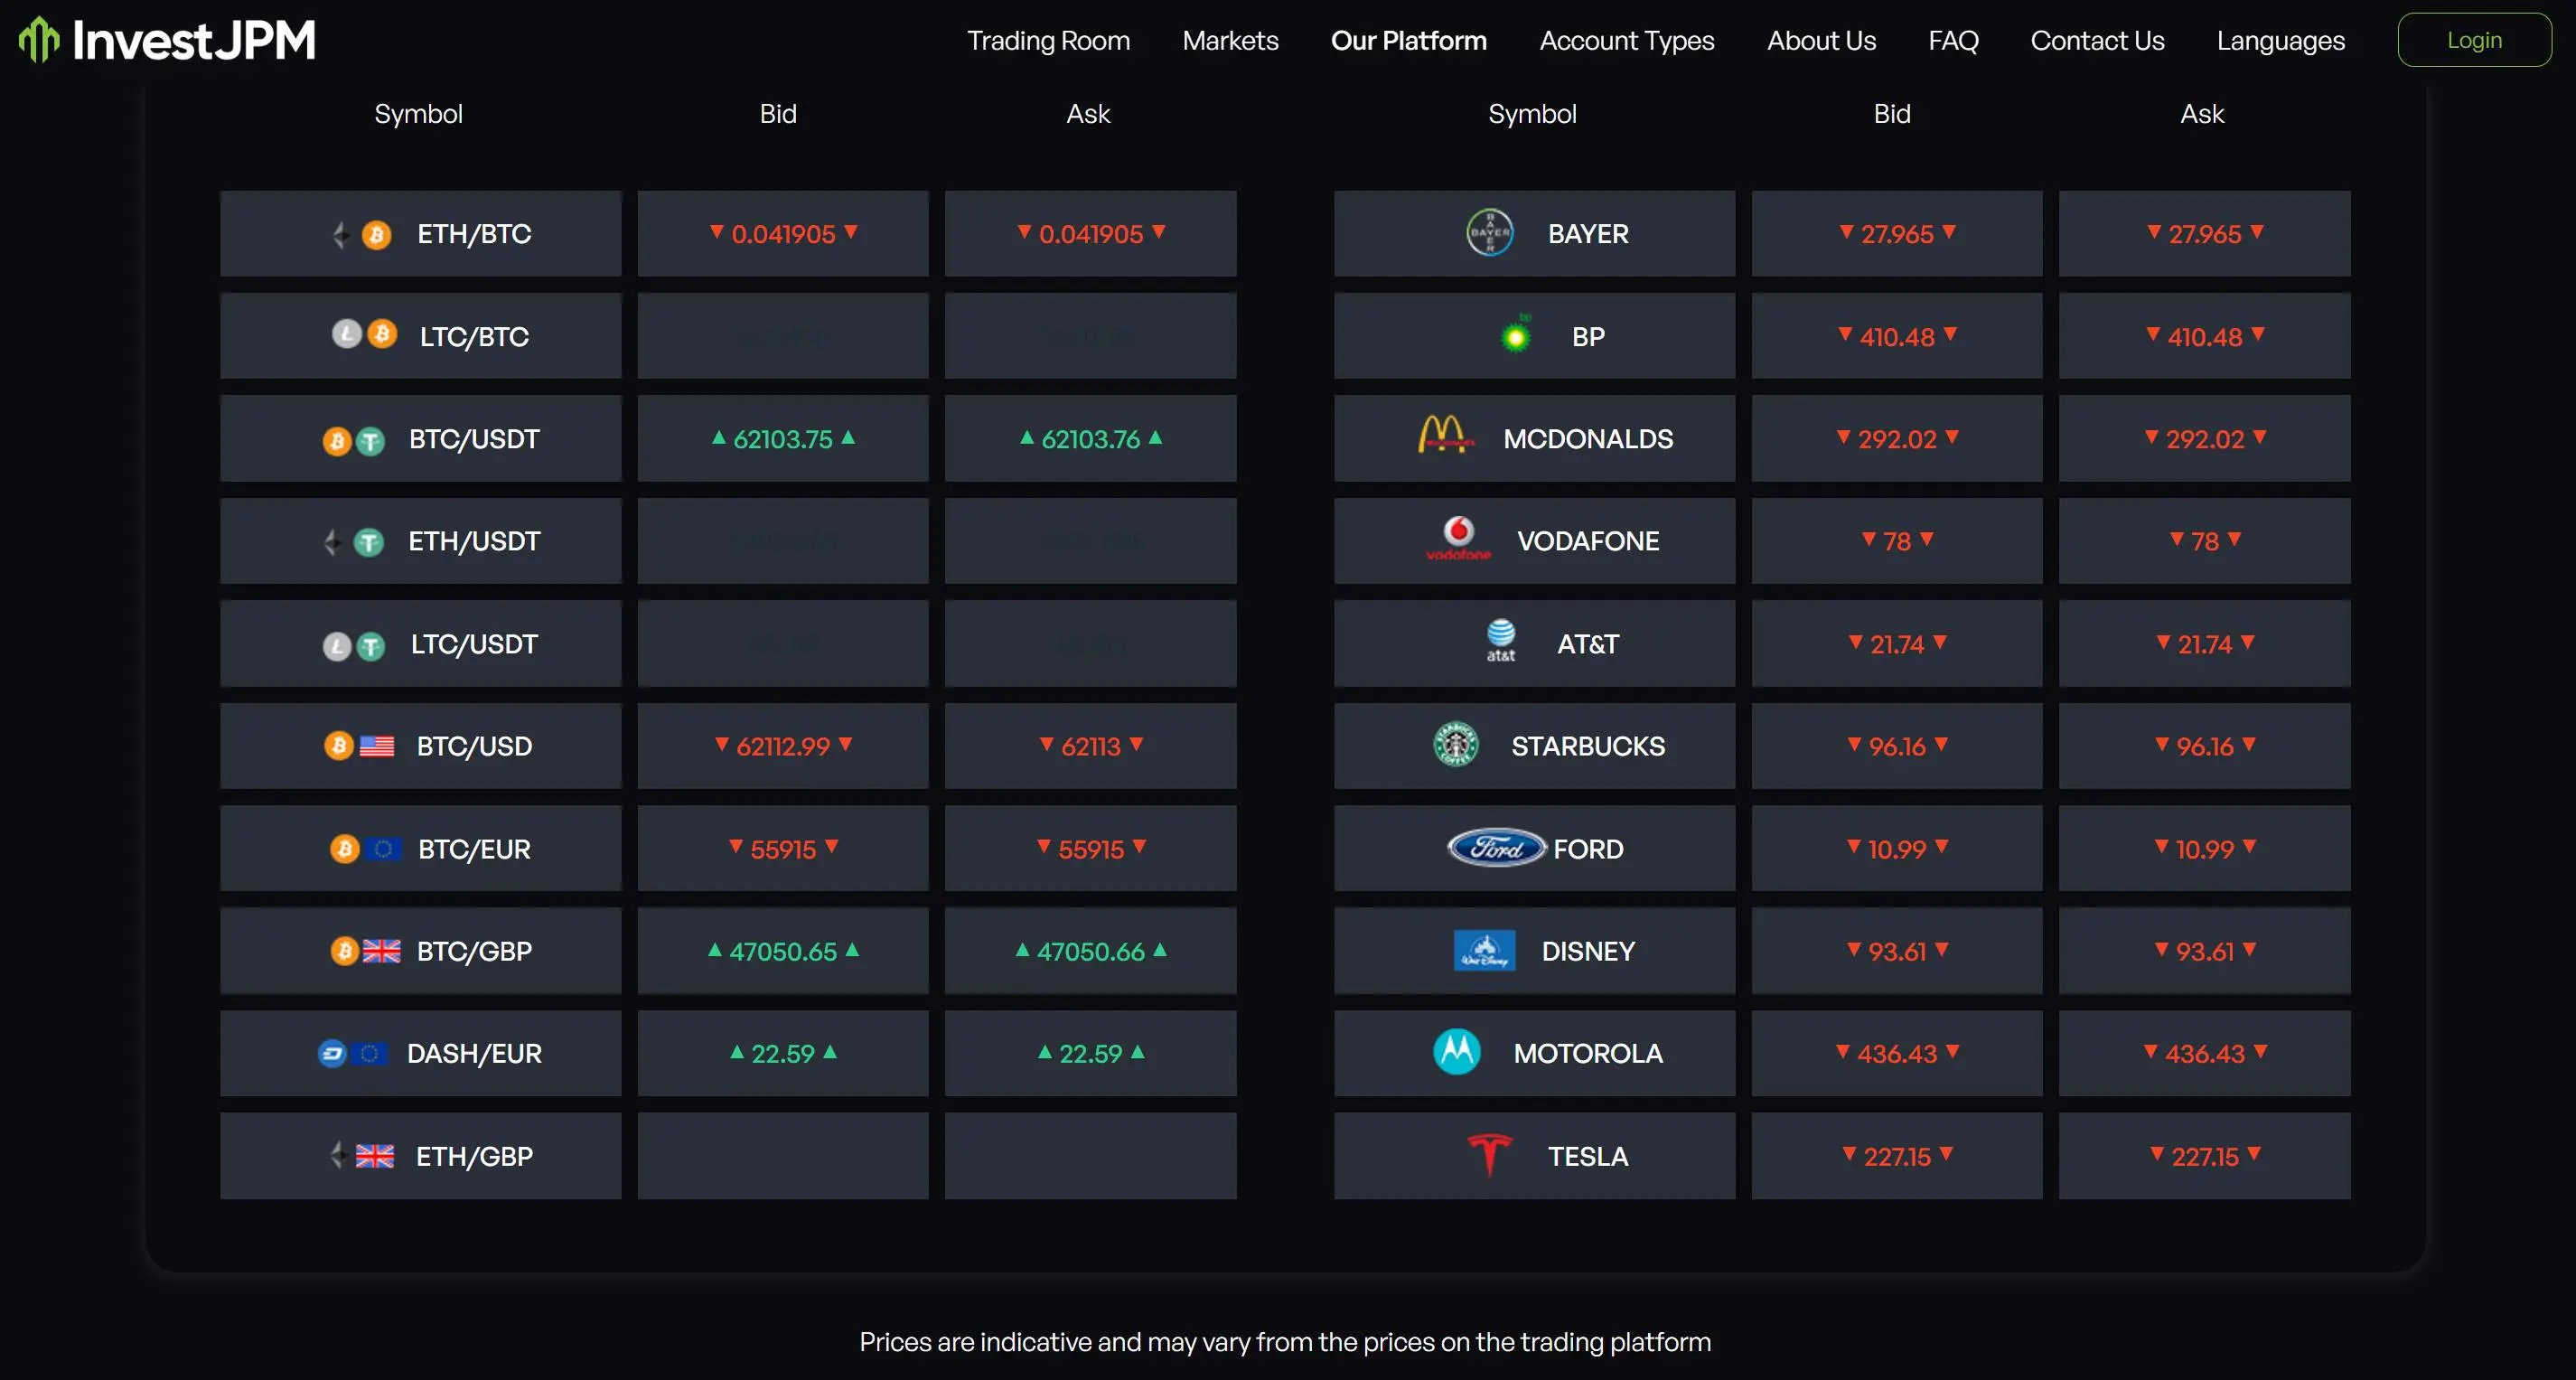The image size is (2576, 1380).
Task: Select the BTC/USDT symbol label
Action: 474,439
